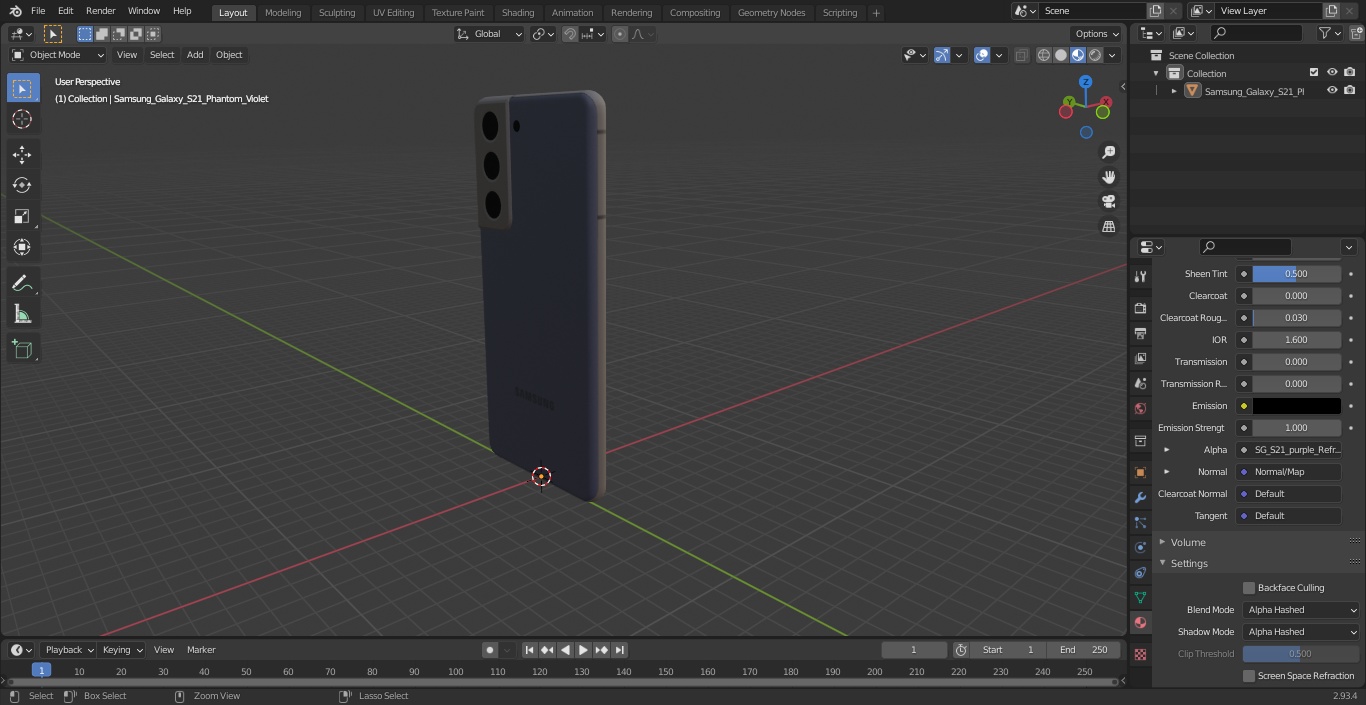The image size is (1366, 705).
Task: Click the timeline current frame marker
Action: (x=41, y=671)
